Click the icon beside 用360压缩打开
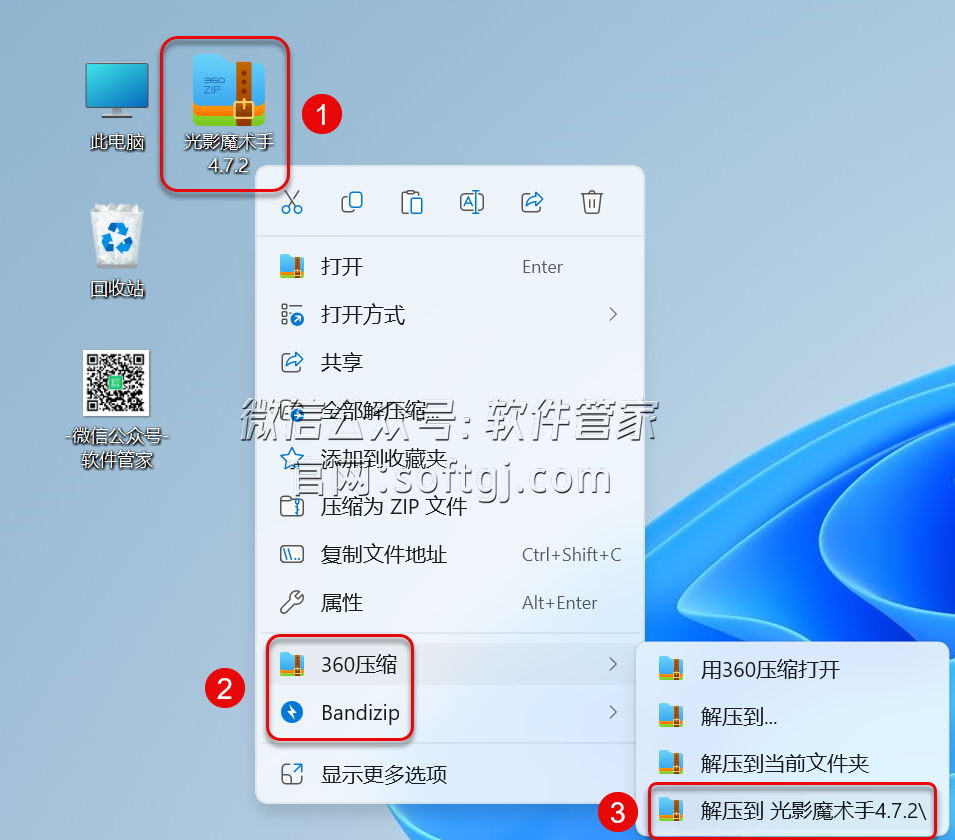Image resolution: width=955 pixels, height=840 pixels. (671, 669)
